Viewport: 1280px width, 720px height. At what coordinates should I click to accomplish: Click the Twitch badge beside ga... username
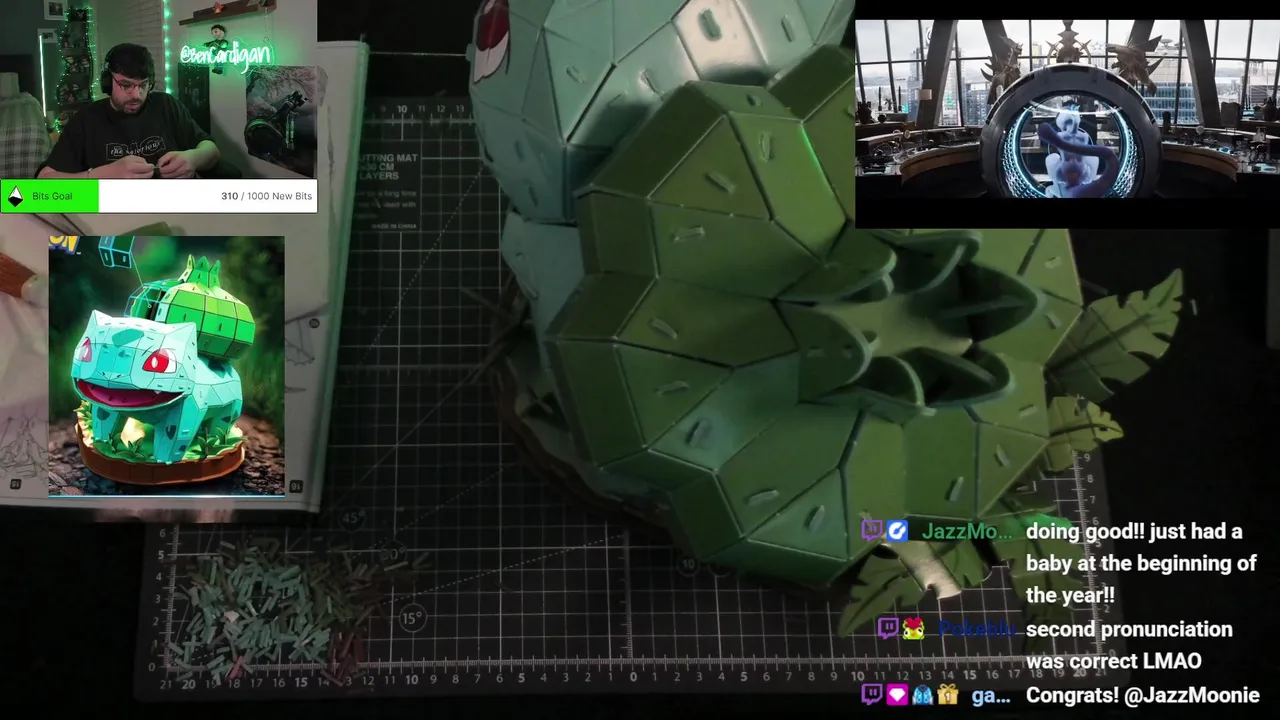[872, 695]
